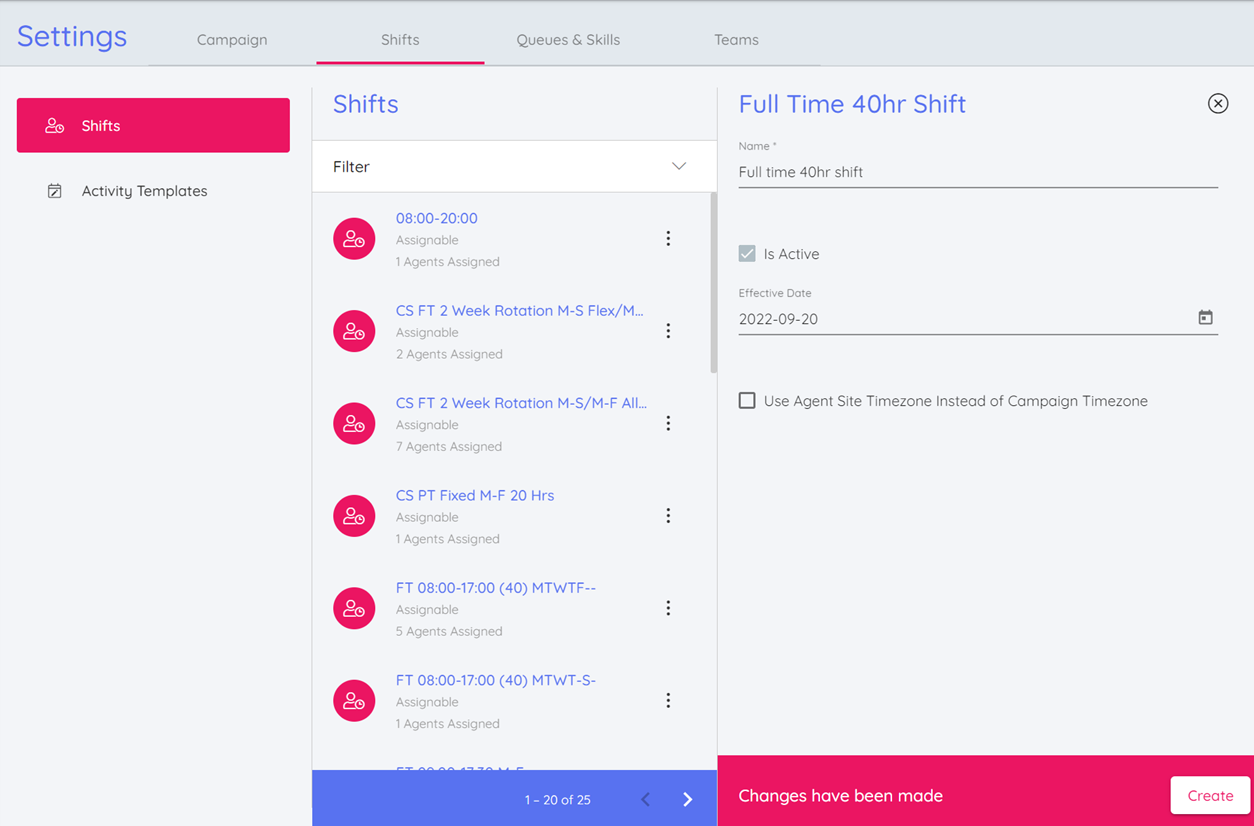The width and height of the screenshot is (1254, 826).
Task: Expand the Filter dropdown
Action: [x=678, y=166]
